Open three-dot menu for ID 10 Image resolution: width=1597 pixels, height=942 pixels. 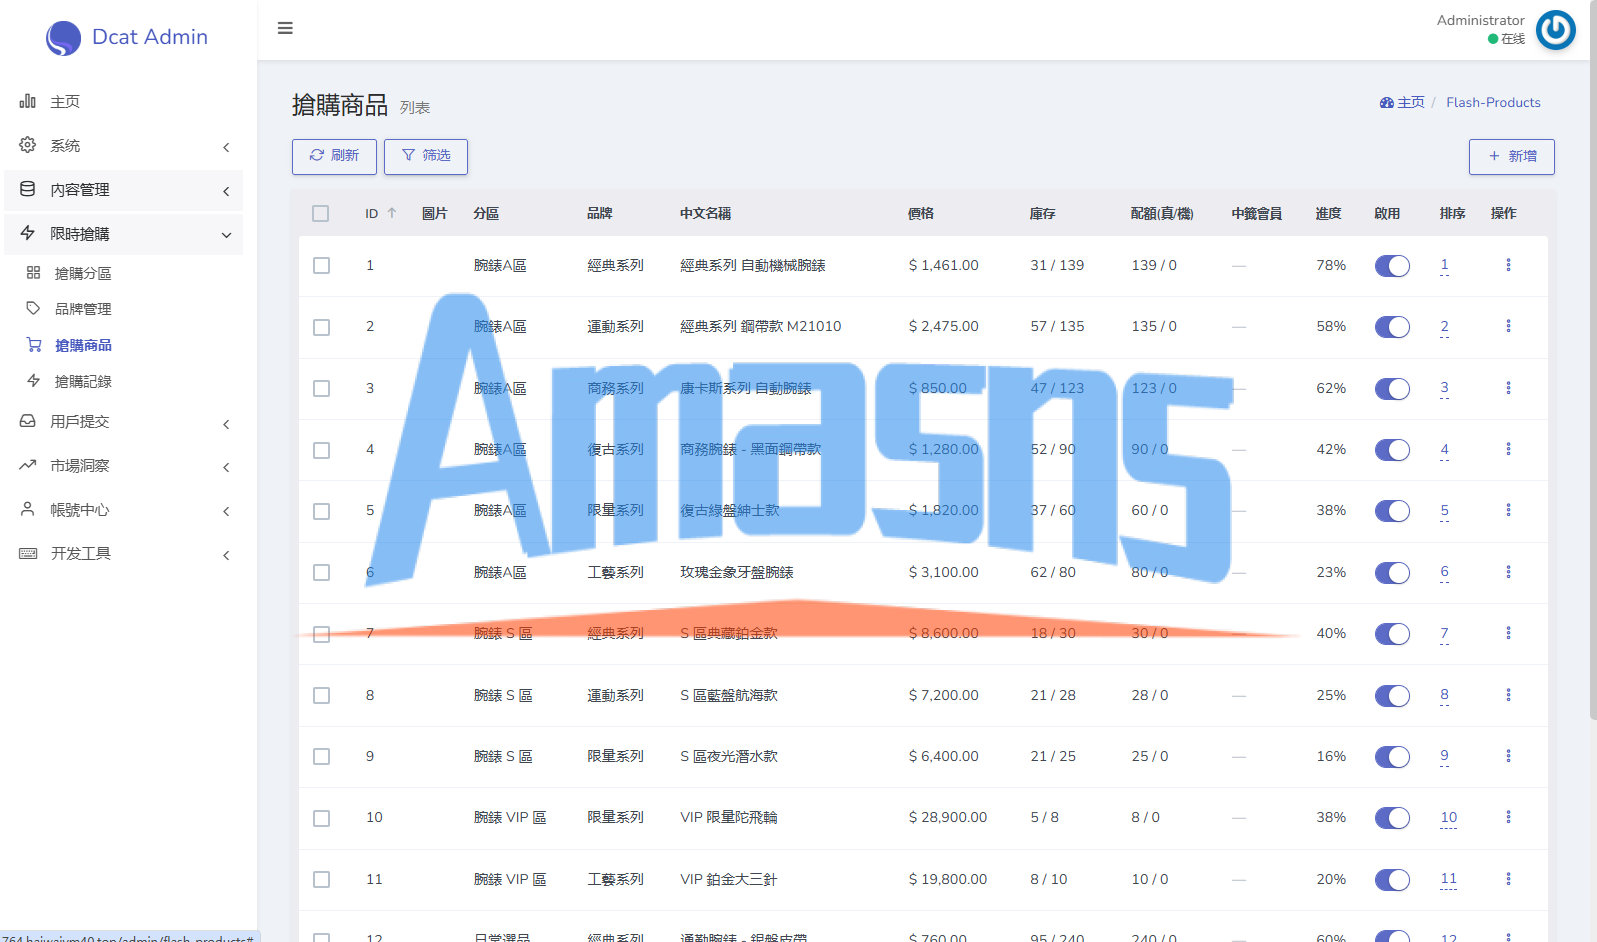pos(1508,817)
